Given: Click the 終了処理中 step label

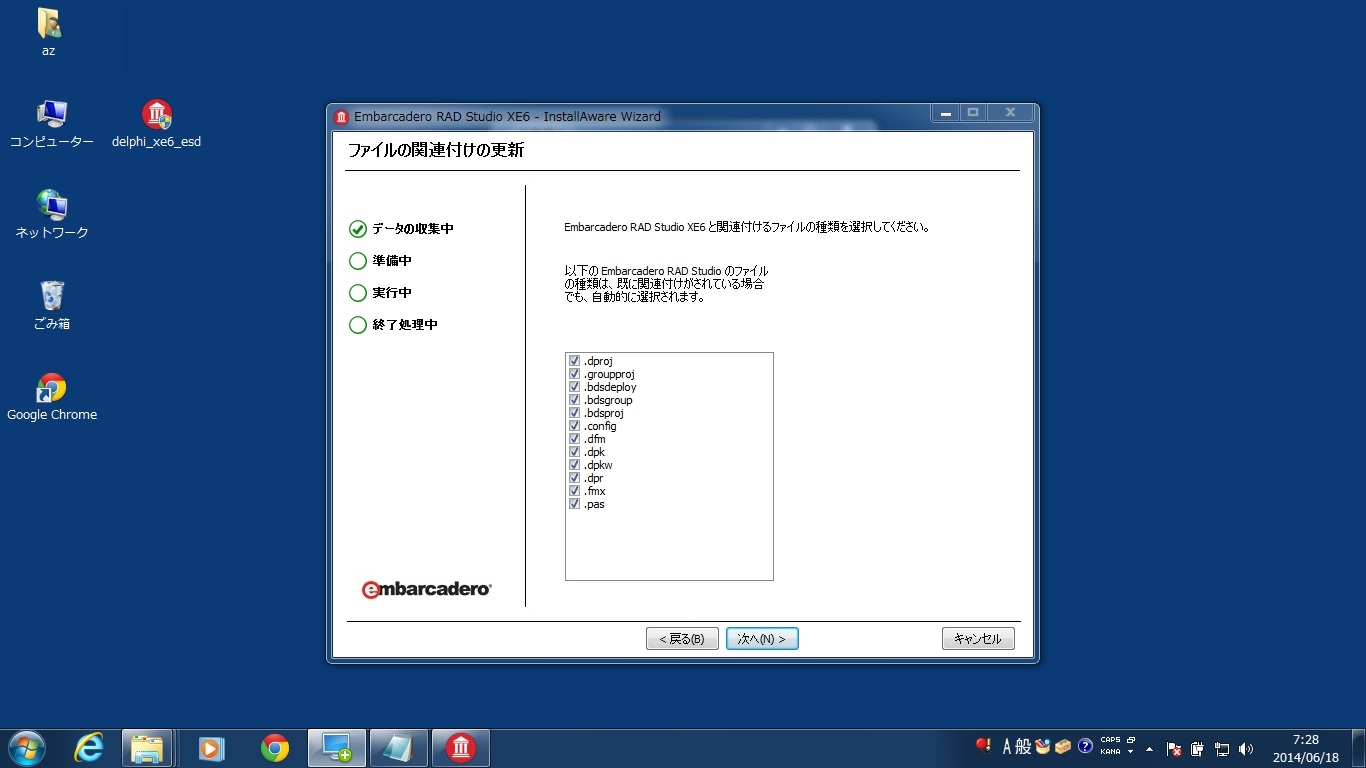Looking at the screenshot, I should click(405, 325).
